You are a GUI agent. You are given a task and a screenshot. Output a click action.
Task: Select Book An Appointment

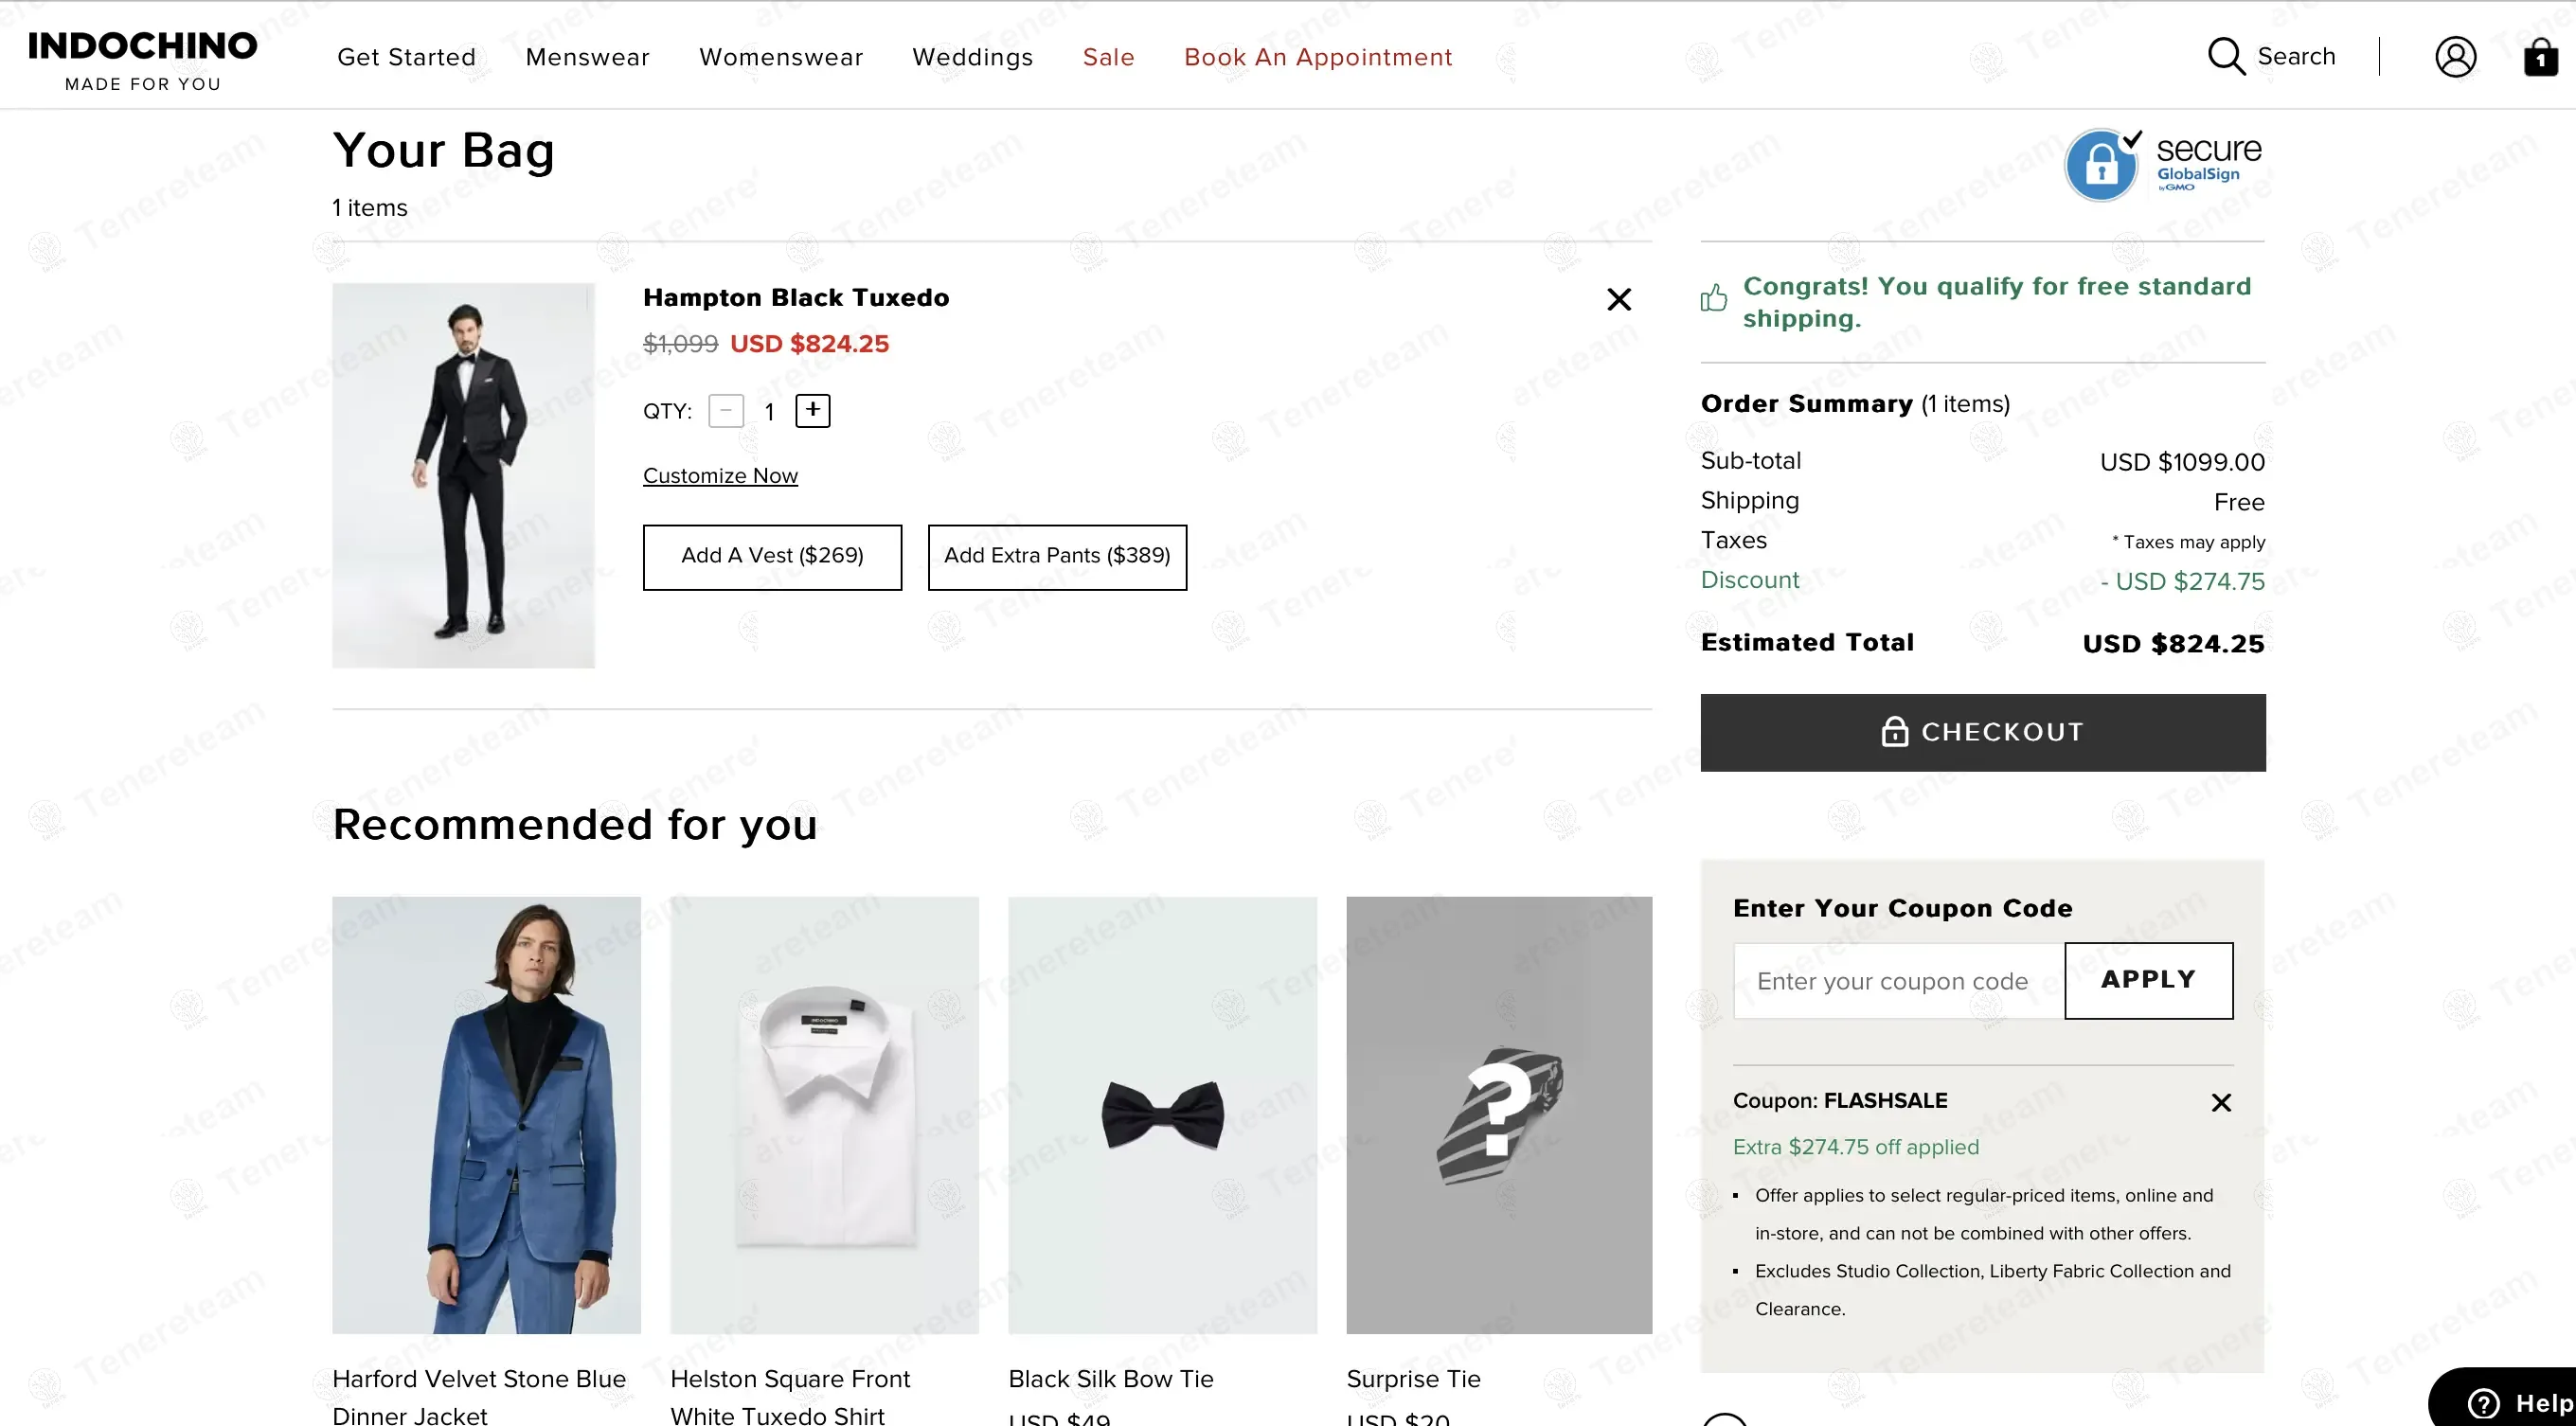[1318, 57]
